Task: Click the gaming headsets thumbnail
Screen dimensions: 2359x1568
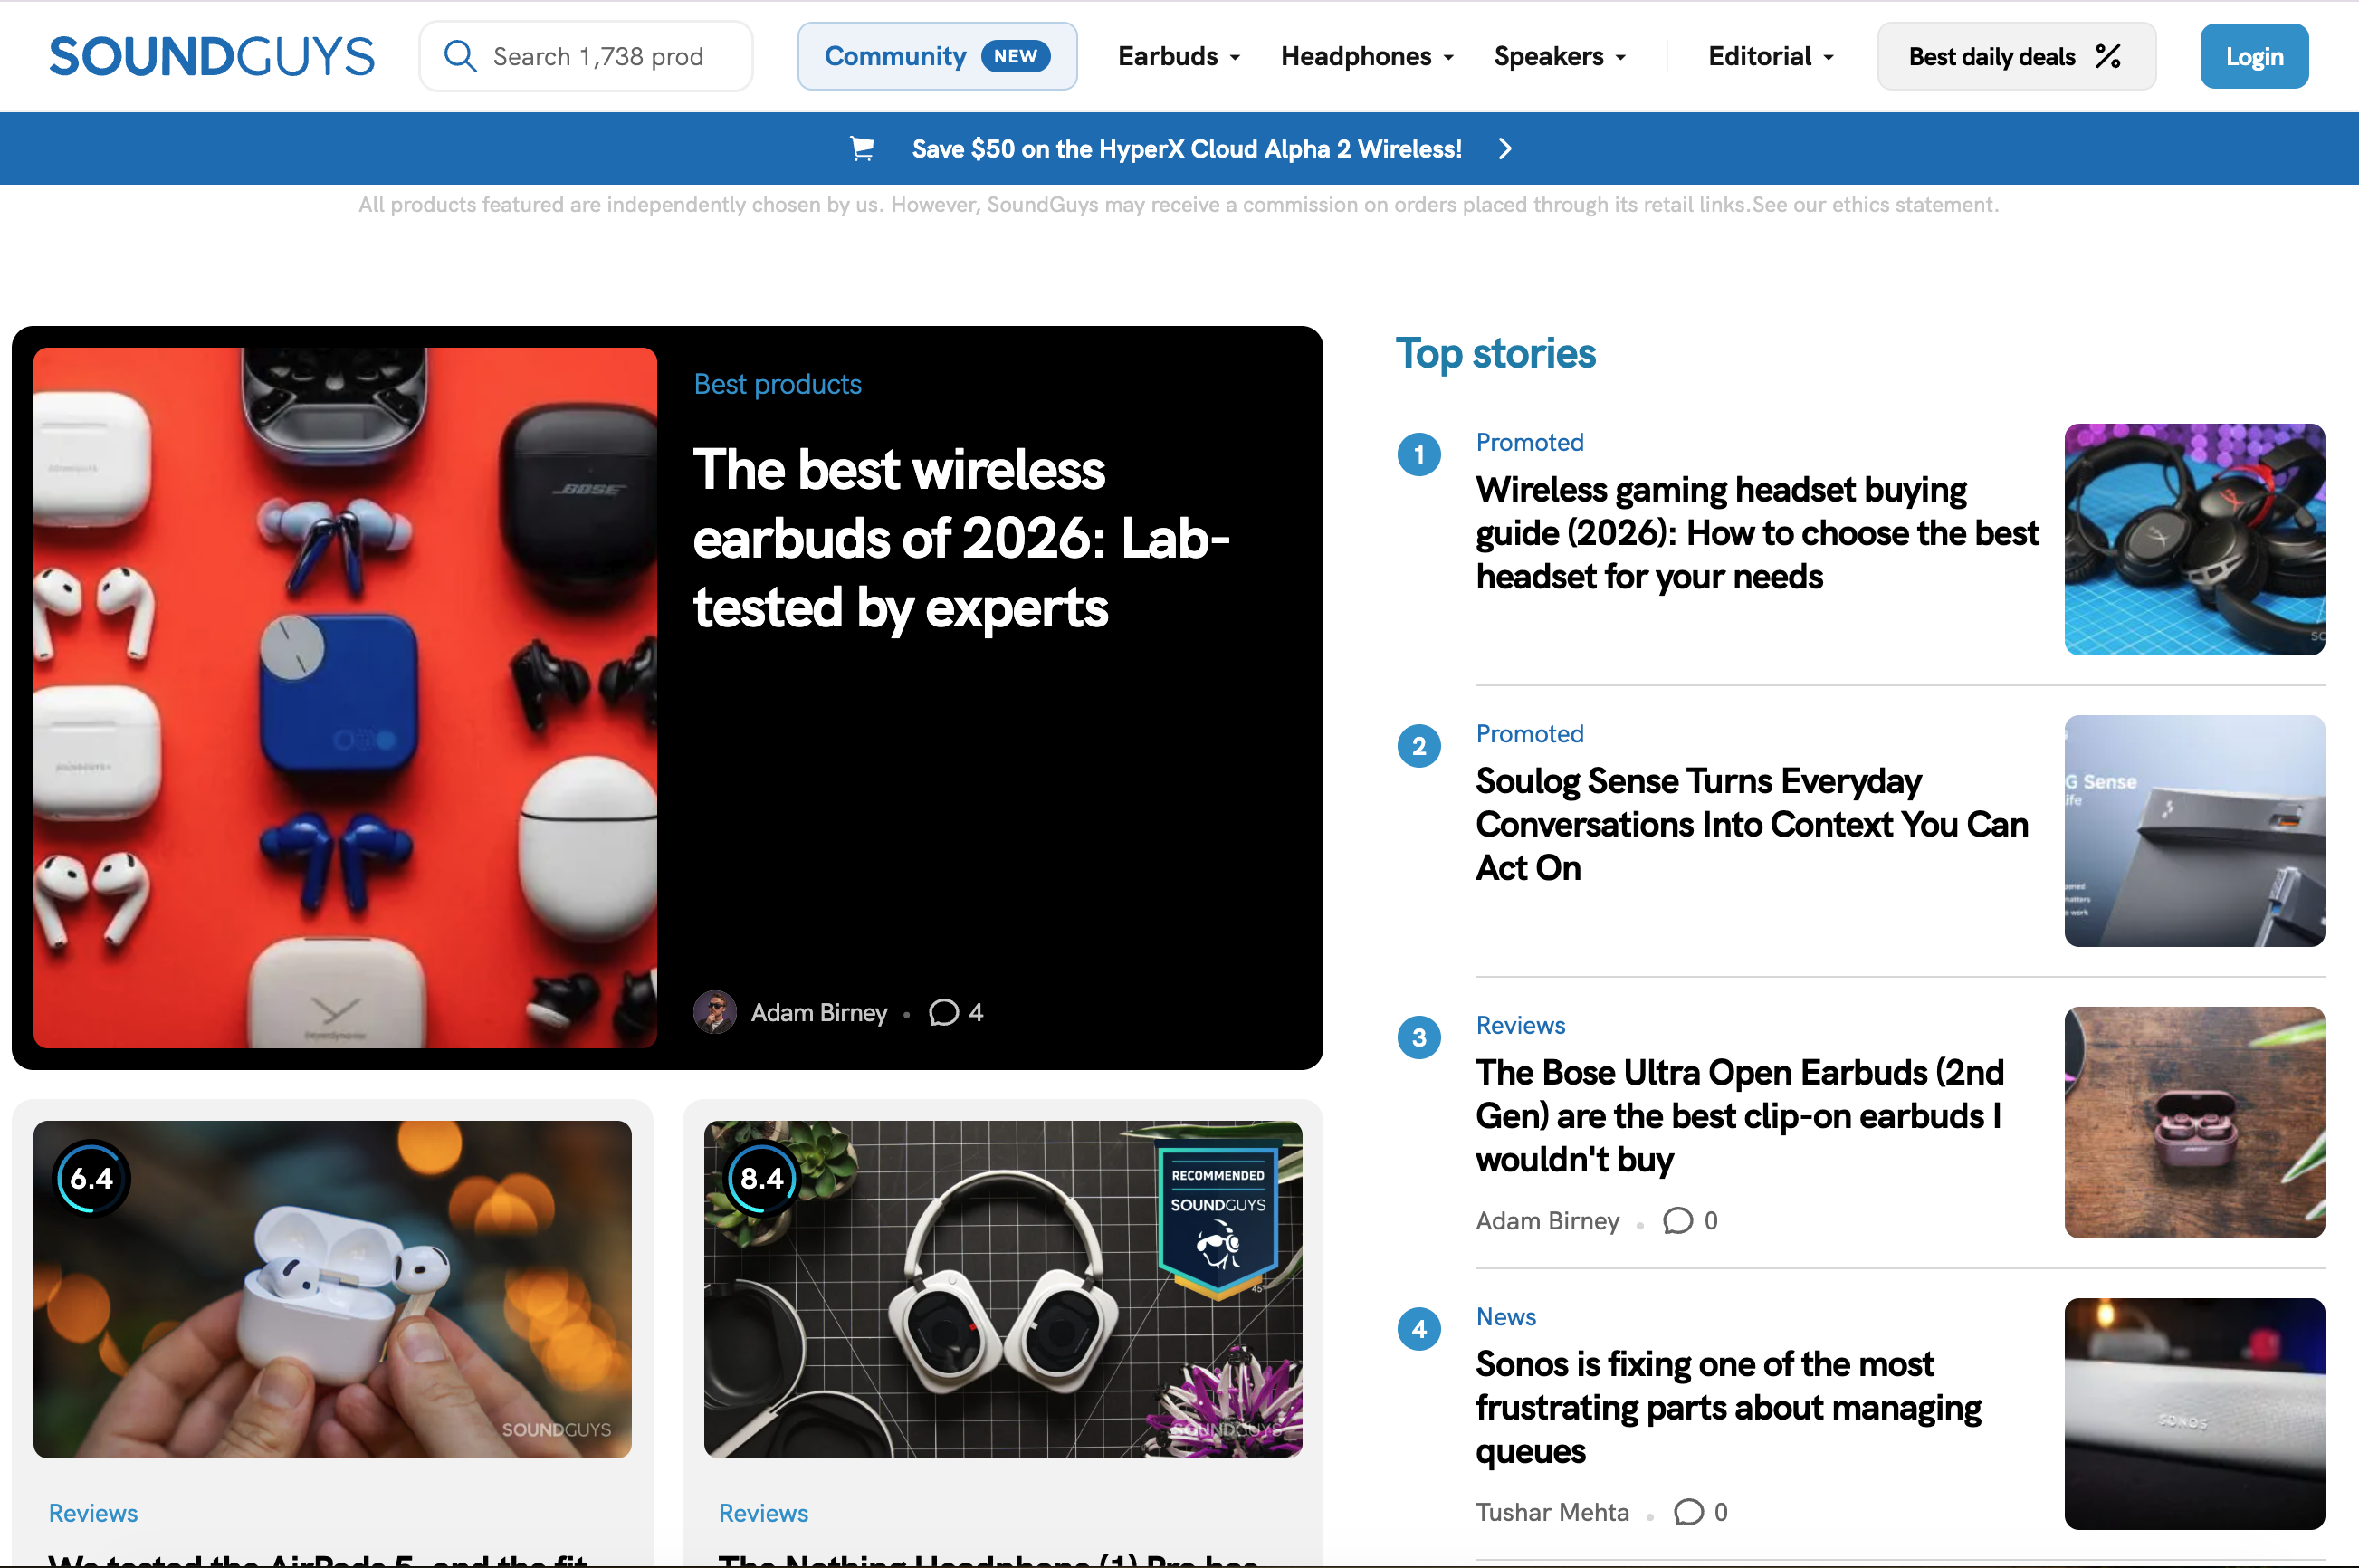Action: tap(2194, 540)
